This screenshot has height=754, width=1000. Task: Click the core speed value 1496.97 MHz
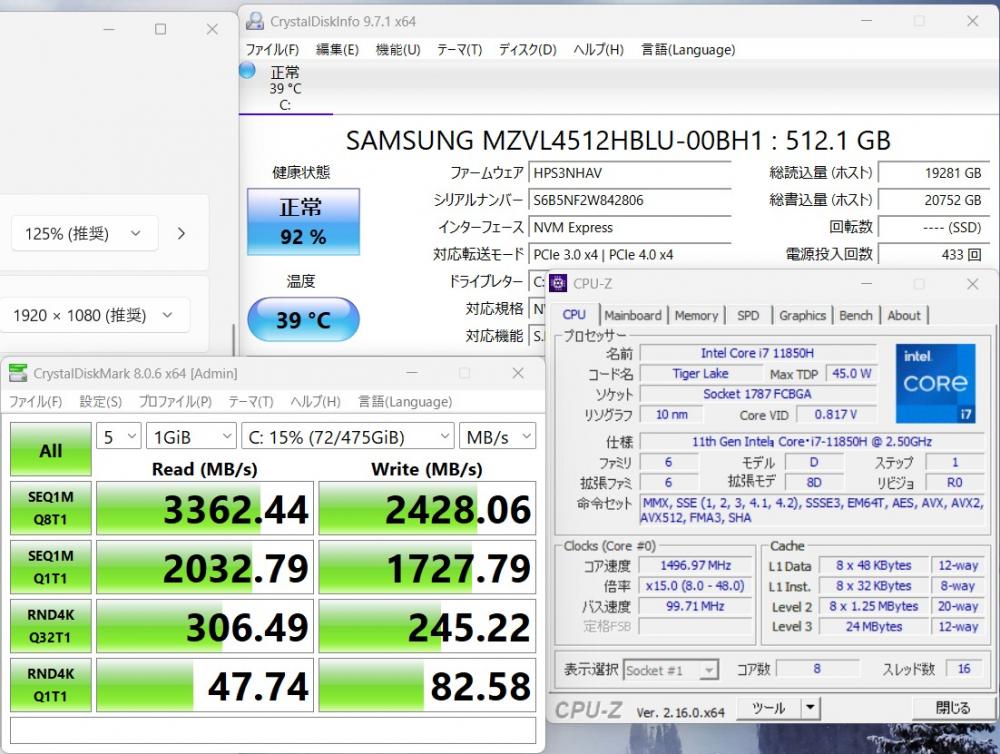[x=696, y=565]
